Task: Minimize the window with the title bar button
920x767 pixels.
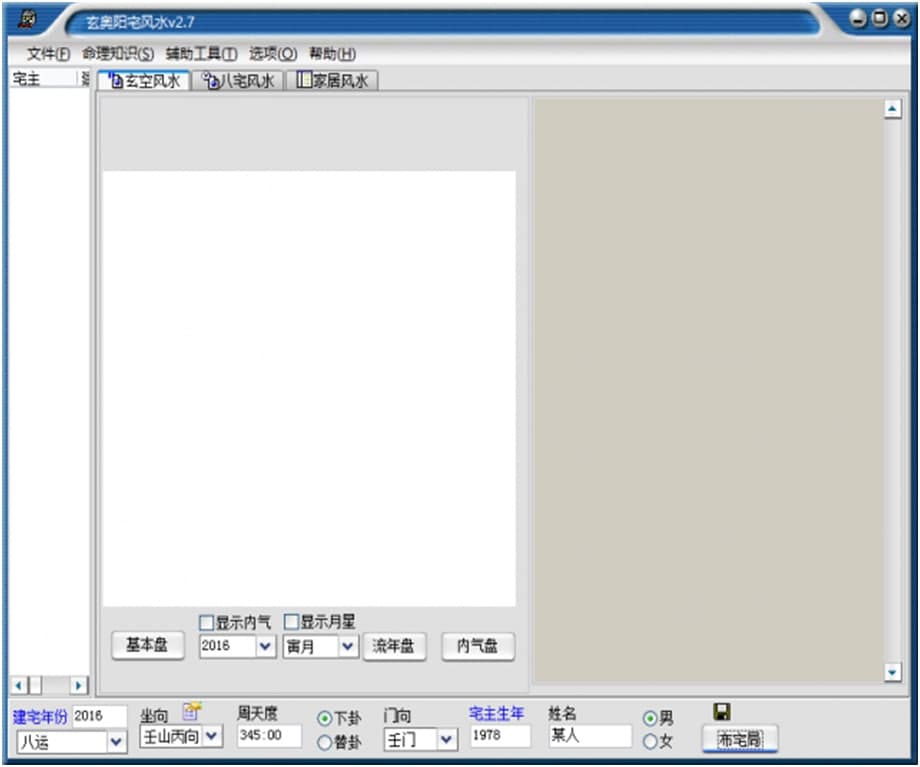Action: click(858, 19)
